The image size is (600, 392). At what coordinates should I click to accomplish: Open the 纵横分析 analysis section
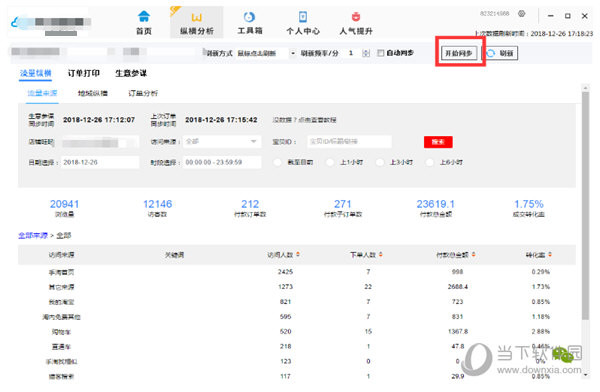point(197,22)
